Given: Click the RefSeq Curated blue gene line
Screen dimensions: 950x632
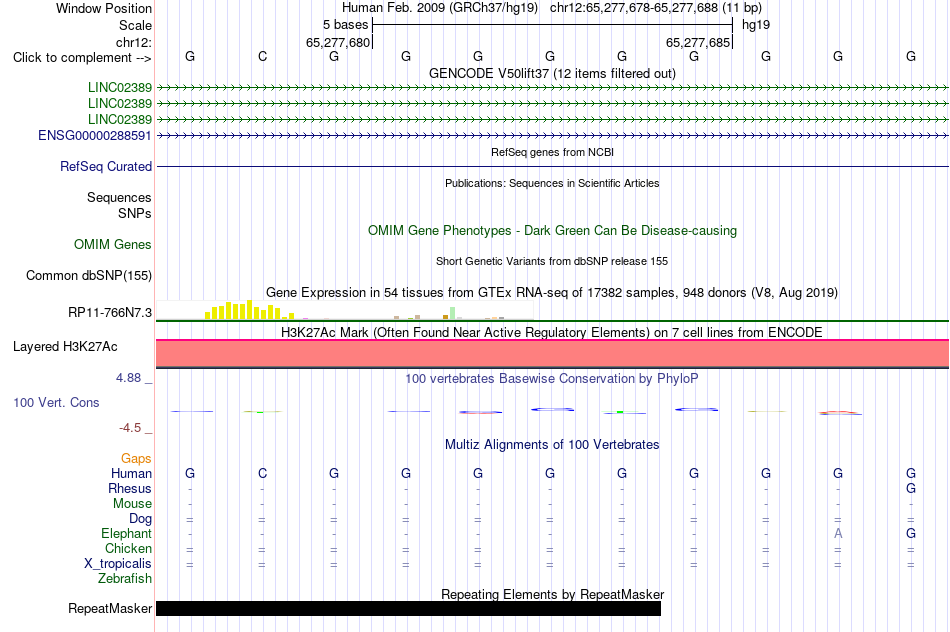Looking at the screenshot, I should (x=552, y=166).
